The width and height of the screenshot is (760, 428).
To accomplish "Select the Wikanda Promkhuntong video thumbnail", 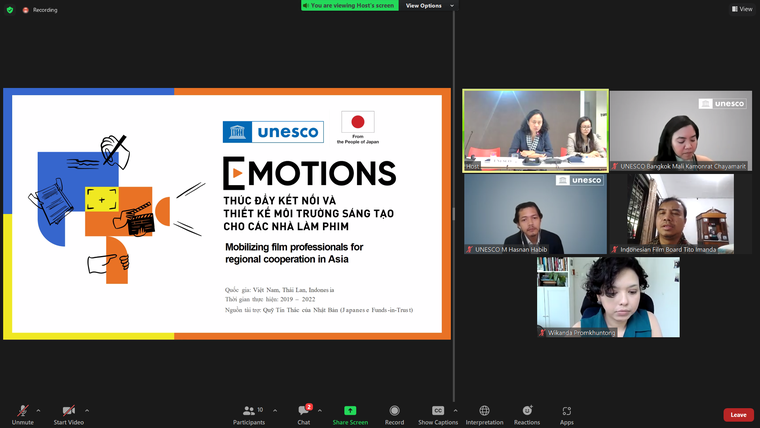I will tap(608, 297).
